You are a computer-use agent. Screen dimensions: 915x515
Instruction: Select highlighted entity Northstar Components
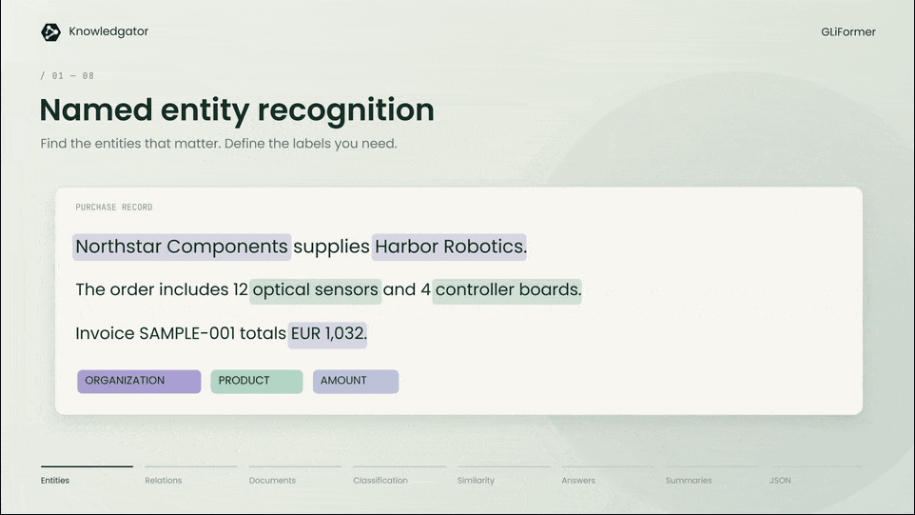181,247
